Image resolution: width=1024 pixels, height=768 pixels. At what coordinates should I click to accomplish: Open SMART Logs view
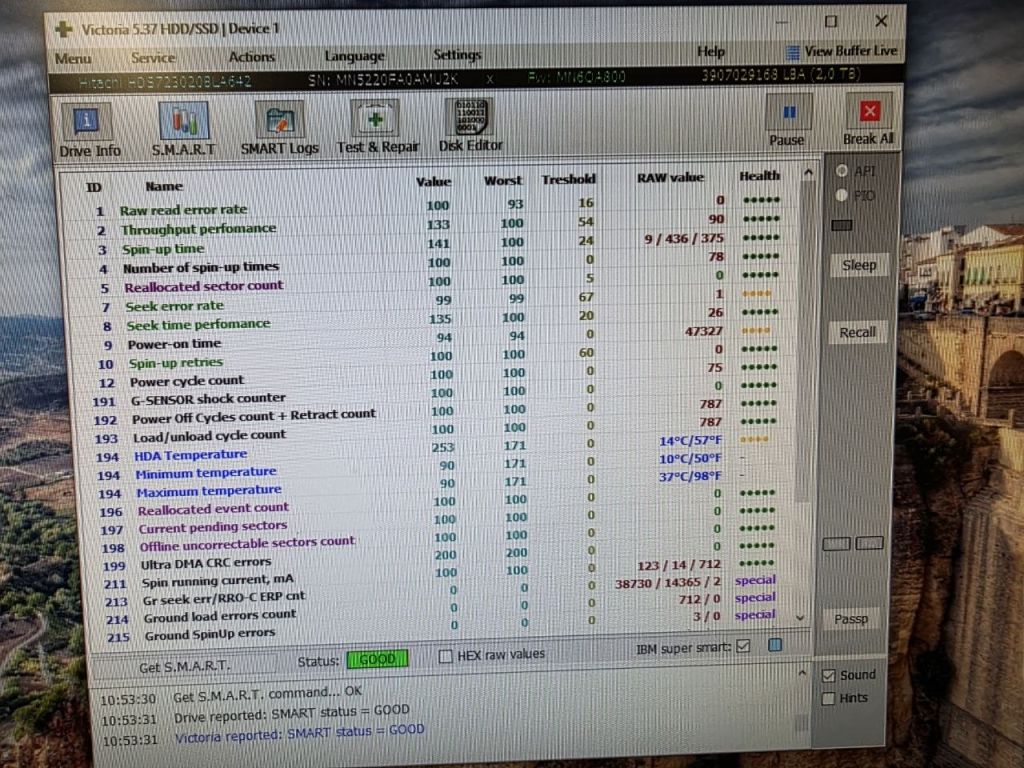280,129
